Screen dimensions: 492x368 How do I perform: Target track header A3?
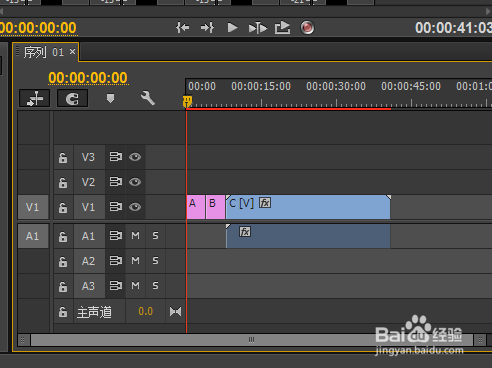[x=89, y=286]
